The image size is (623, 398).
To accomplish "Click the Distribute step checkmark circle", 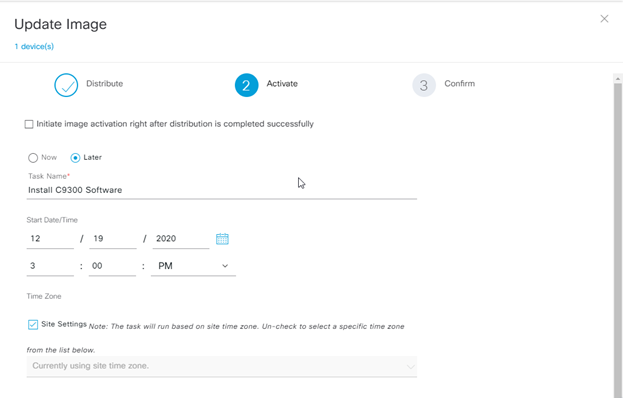I will (x=66, y=85).
